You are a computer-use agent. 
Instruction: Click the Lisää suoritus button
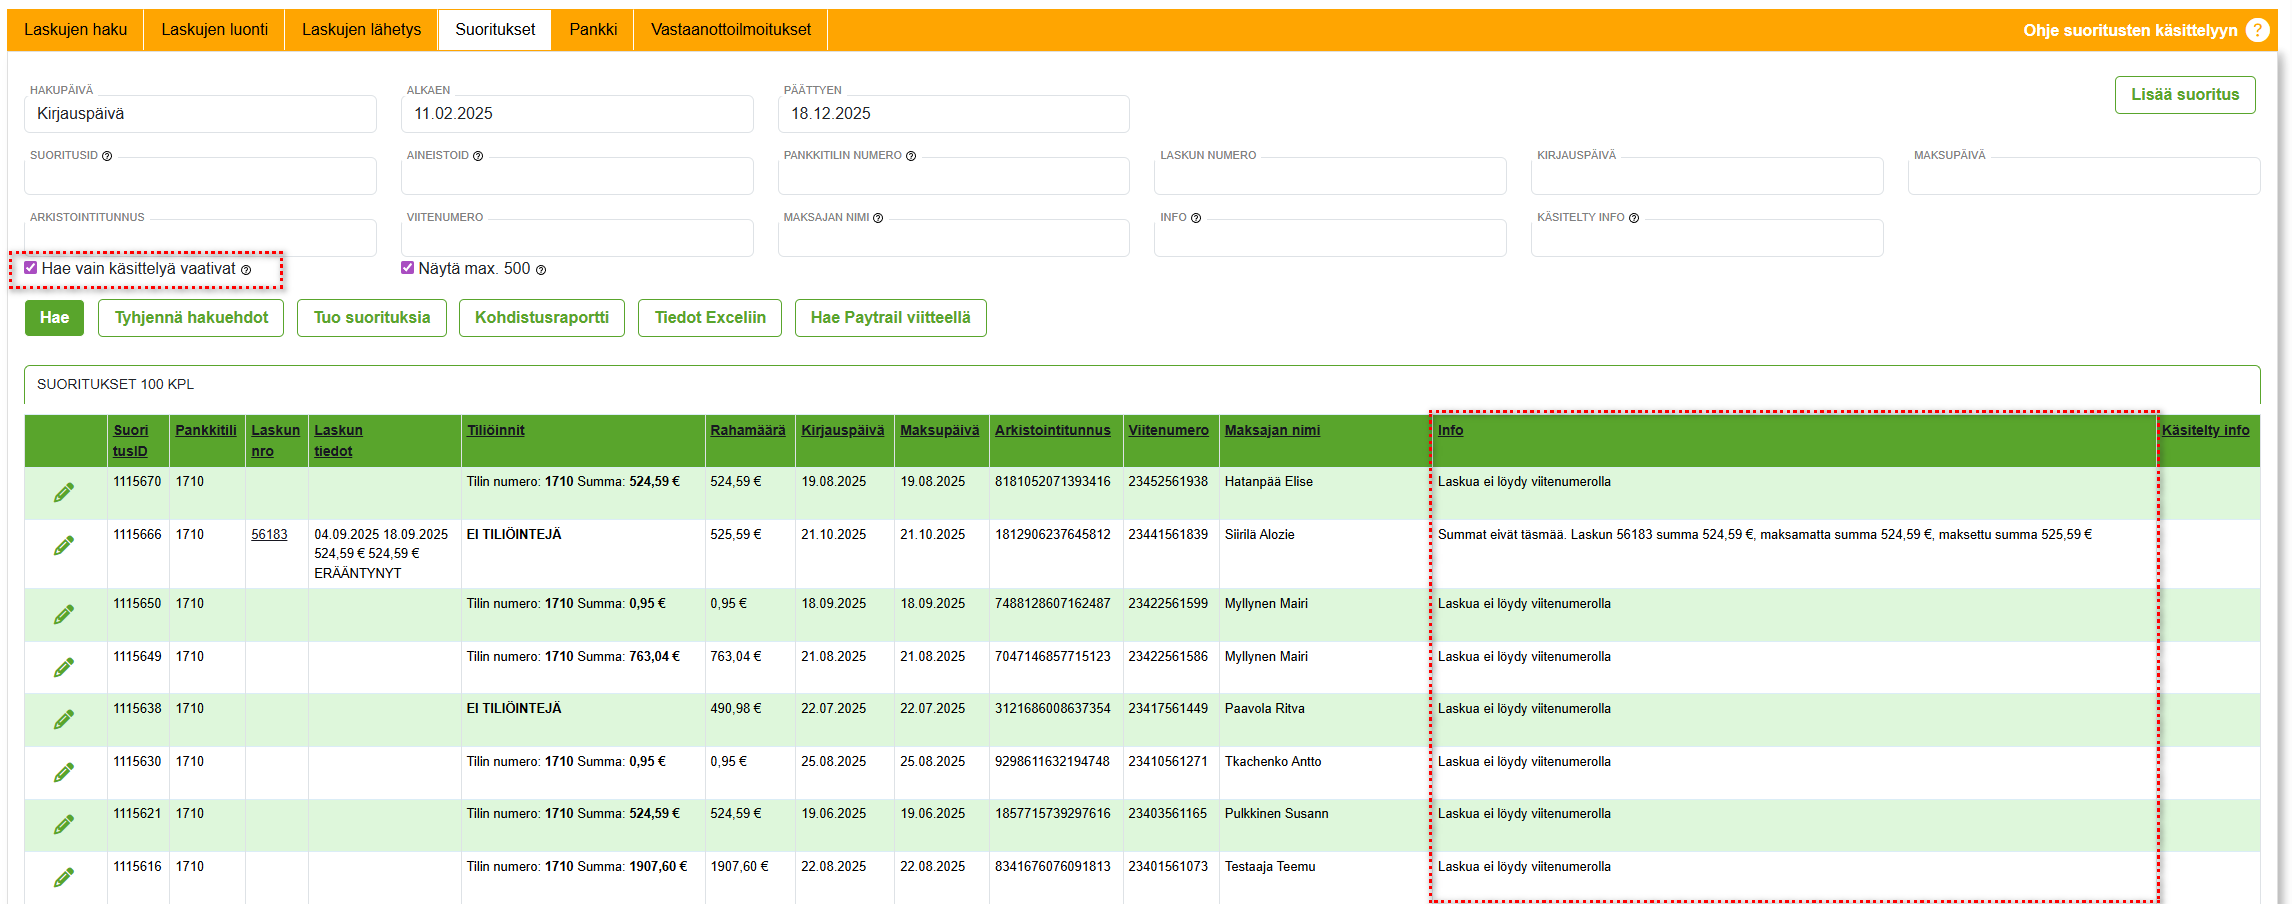pos(2184,95)
